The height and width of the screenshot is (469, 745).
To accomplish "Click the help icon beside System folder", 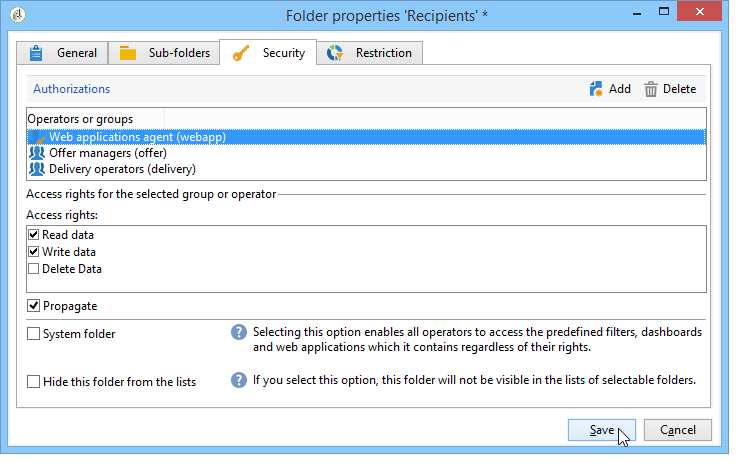I will [239, 333].
